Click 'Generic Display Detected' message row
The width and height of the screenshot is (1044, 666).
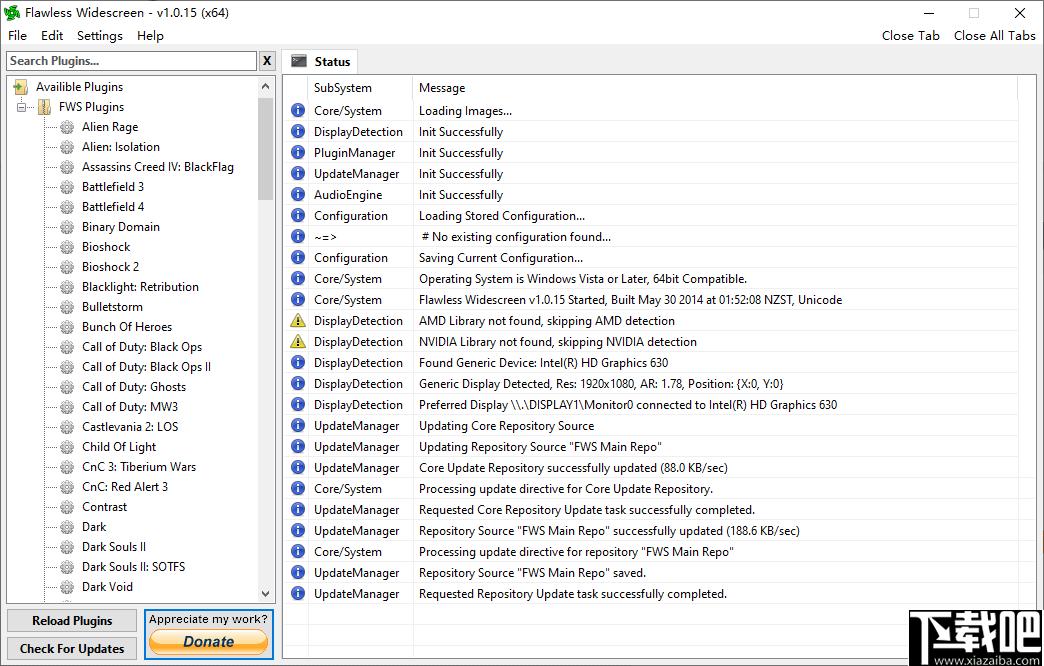(x=601, y=384)
